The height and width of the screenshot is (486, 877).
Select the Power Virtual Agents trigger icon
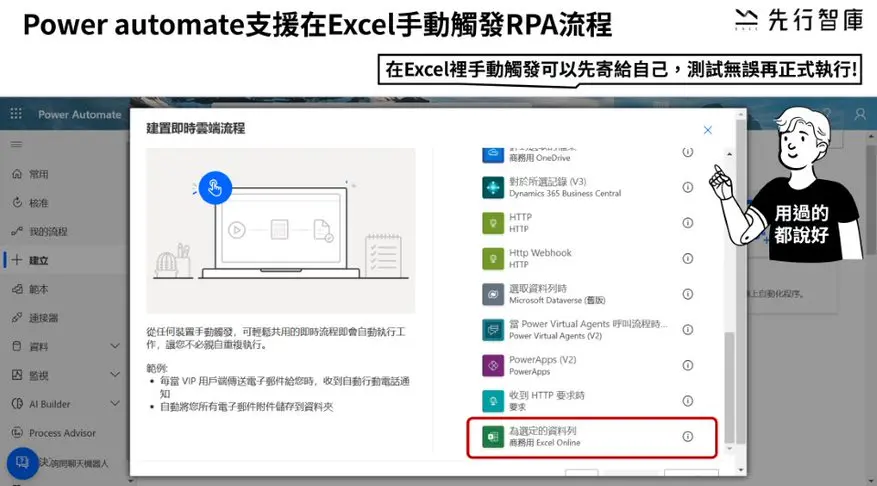click(x=493, y=329)
